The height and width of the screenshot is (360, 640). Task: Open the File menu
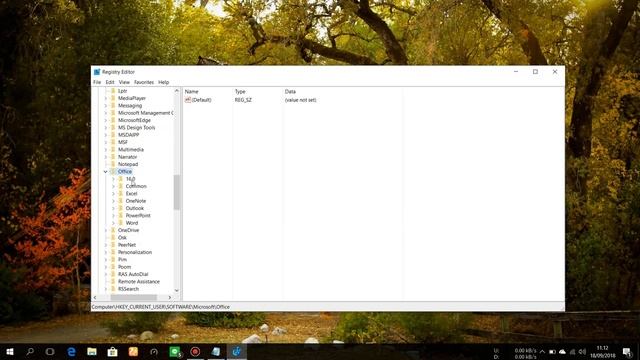tap(97, 82)
